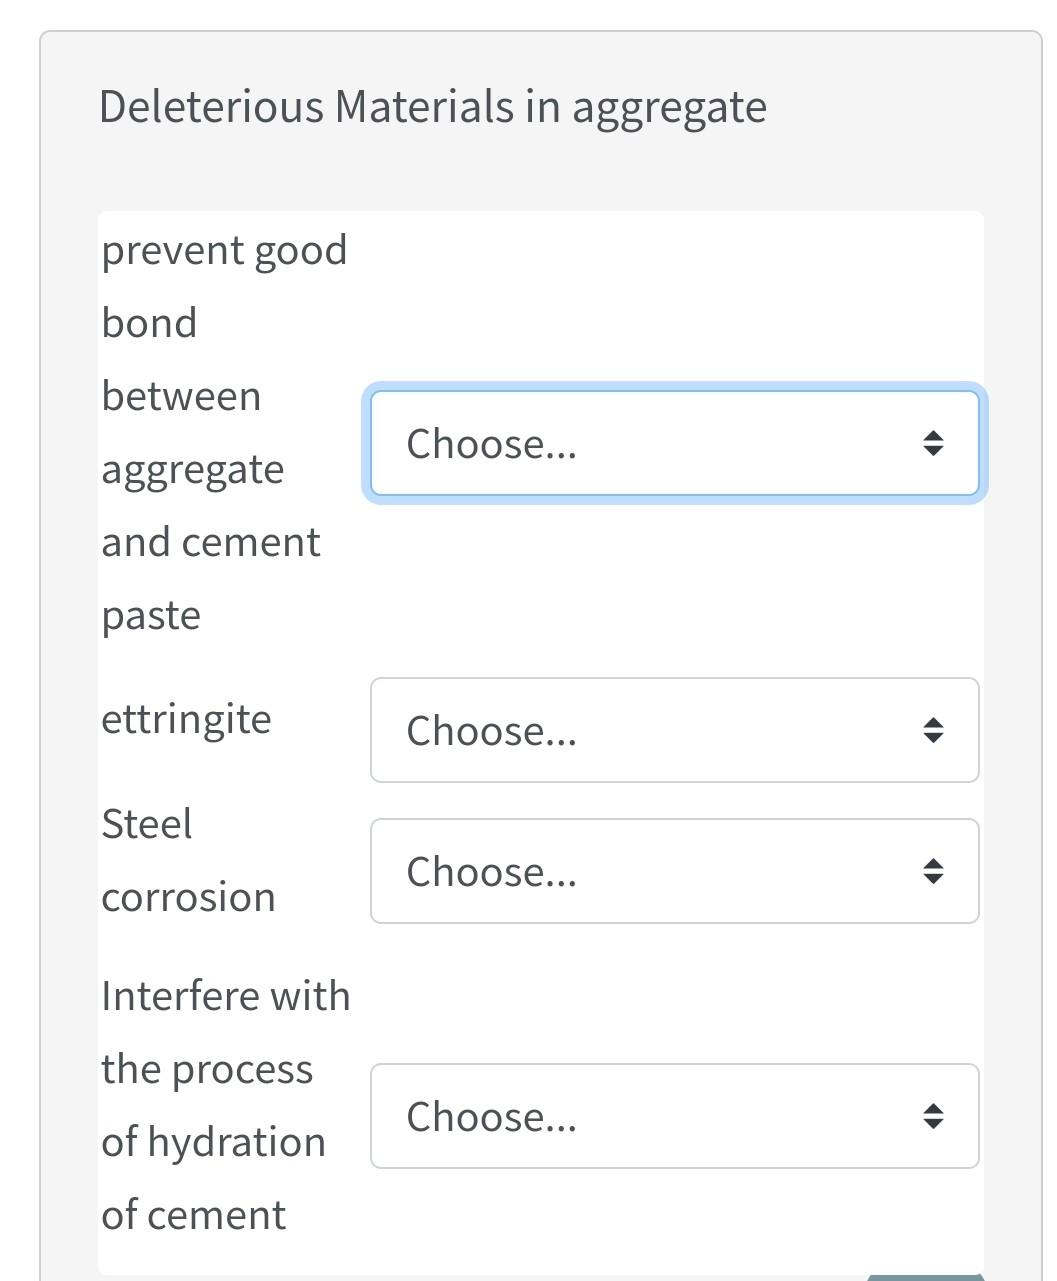Click the arrow icon on the hydration question dropdown
Image resolution: width=1057 pixels, height=1281 pixels.
932,1117
